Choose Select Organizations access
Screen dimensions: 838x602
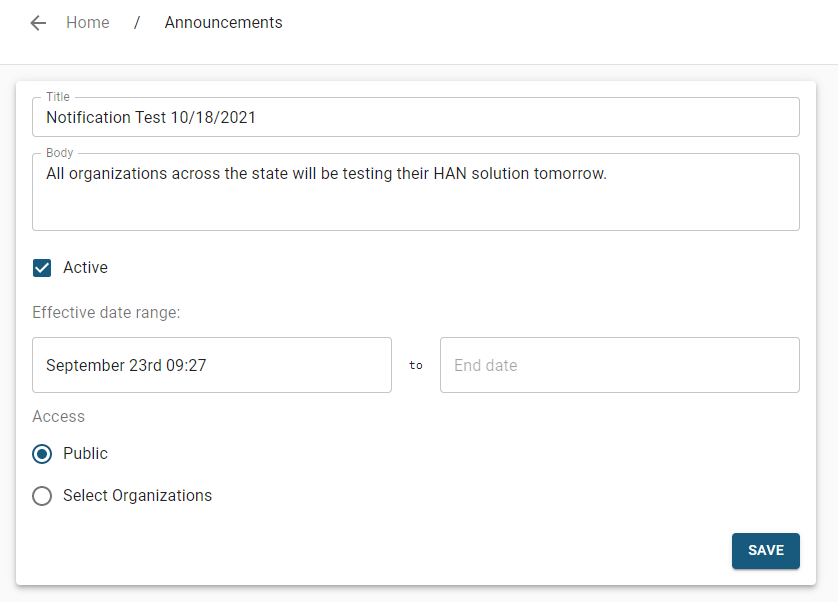click(x=41, y=495)
